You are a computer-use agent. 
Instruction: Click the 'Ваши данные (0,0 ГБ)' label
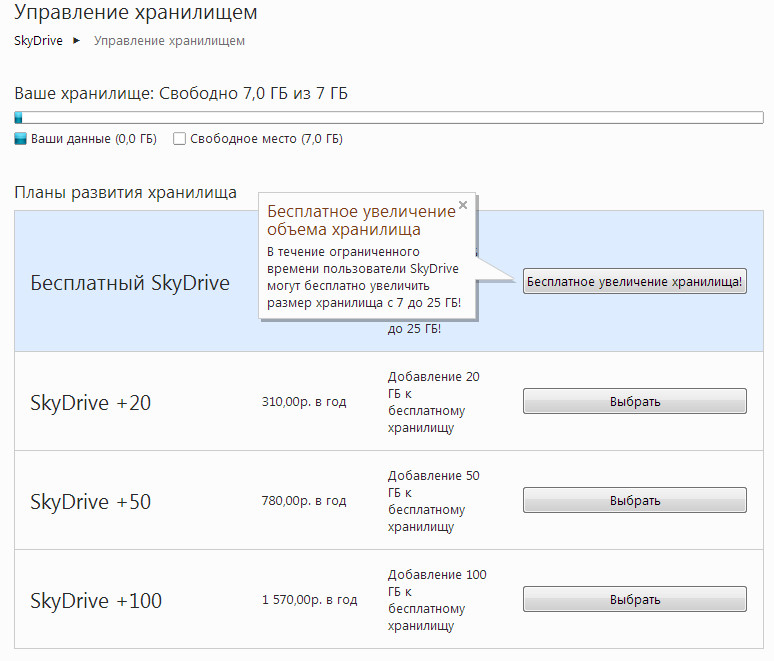tap(94, 139)
